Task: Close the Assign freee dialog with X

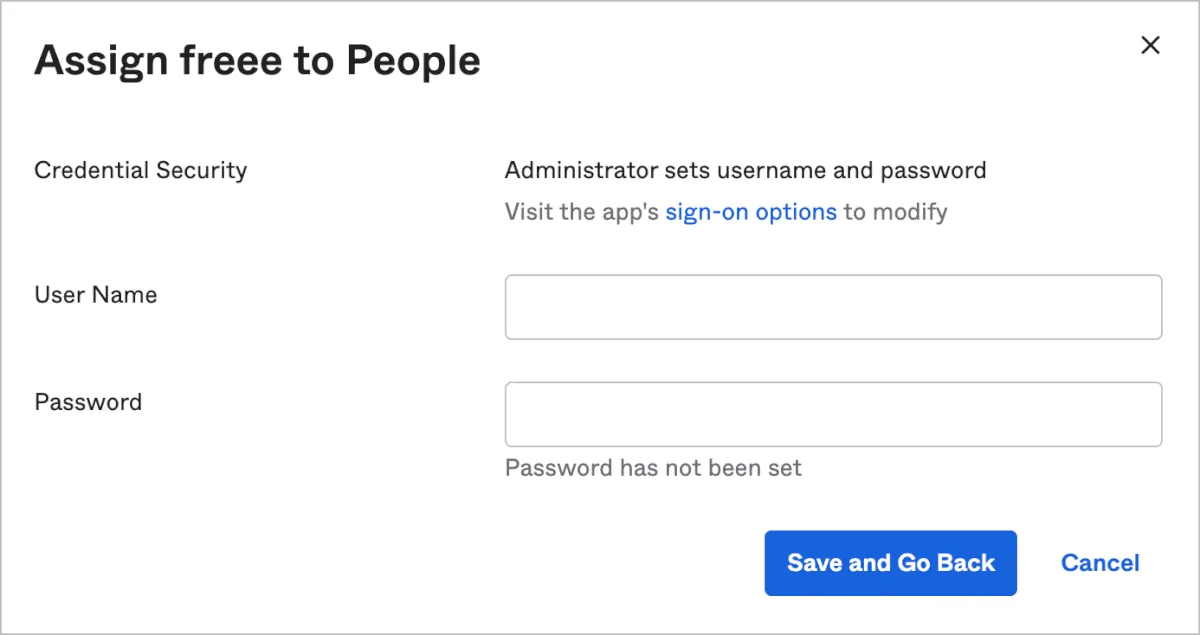Action: point(1150,45)
